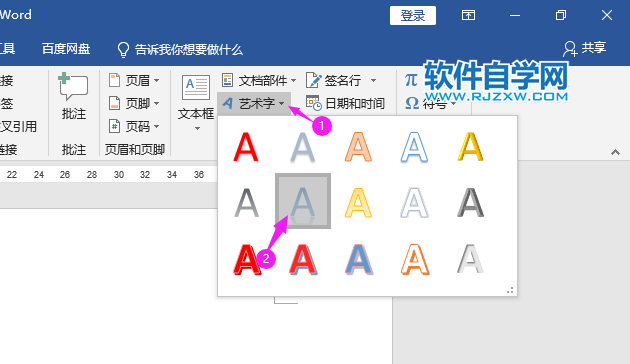Select the red fill WordArt style
This screenshot has height=364, width=630.
(246, 147)
